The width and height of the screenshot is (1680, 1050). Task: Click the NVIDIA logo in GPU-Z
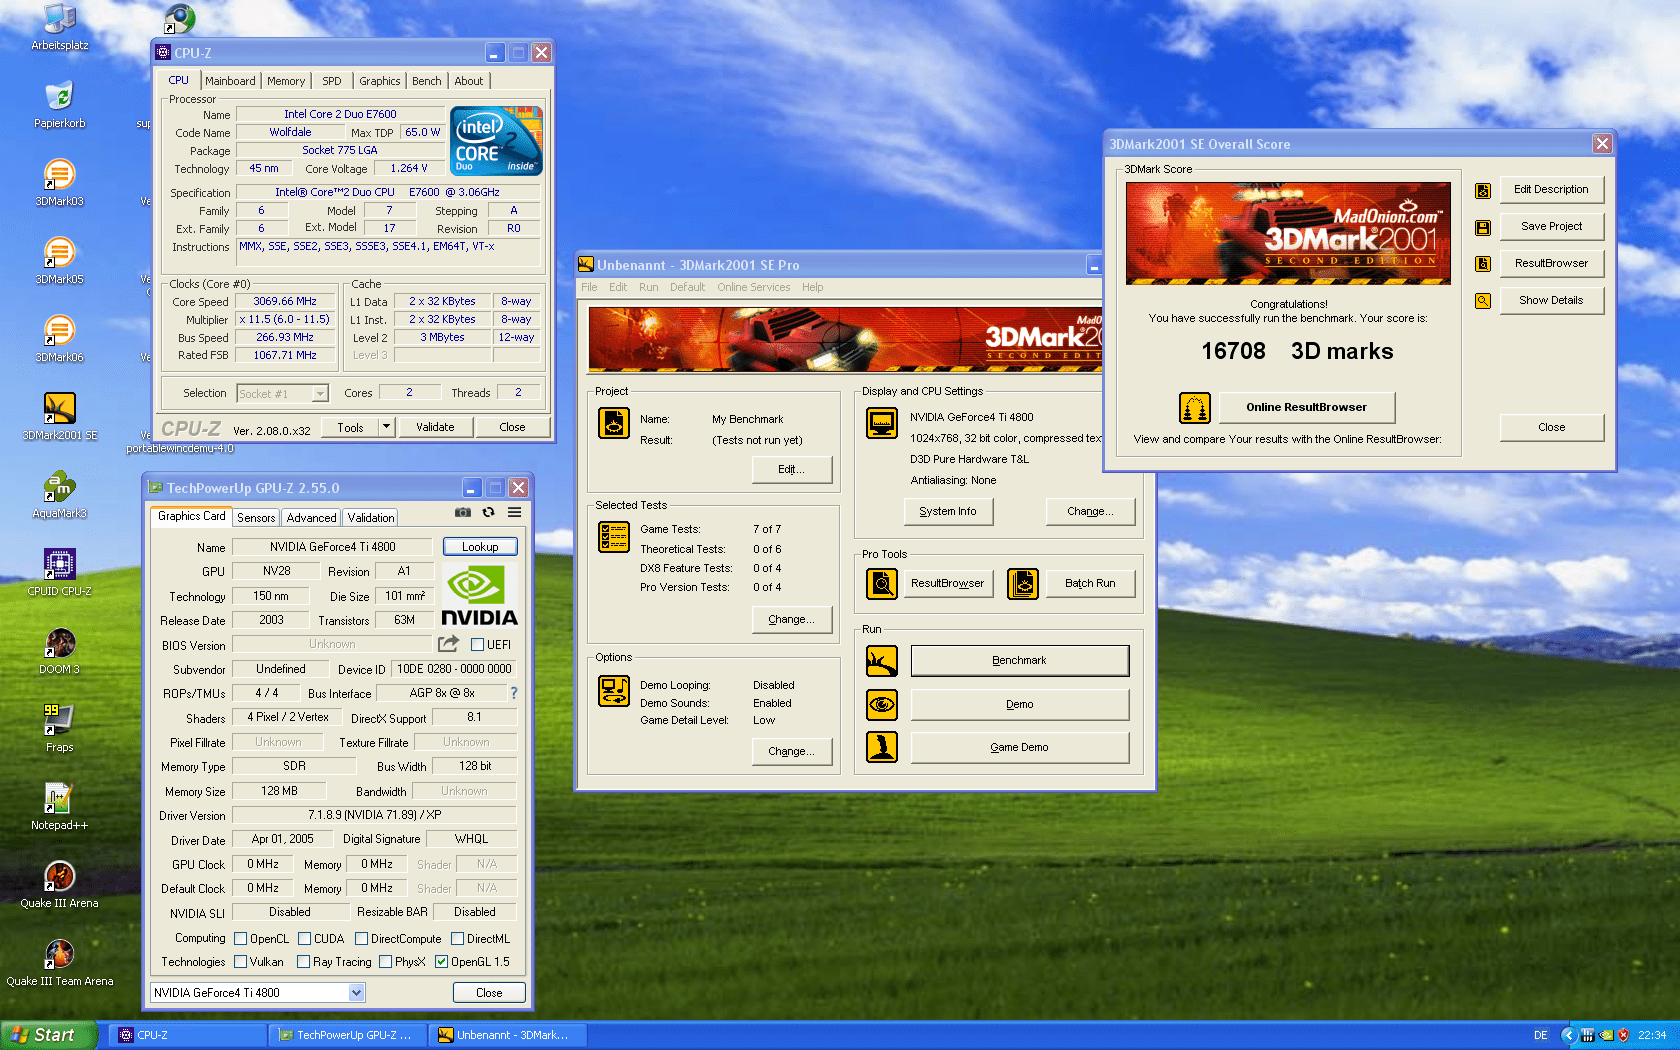479,597
